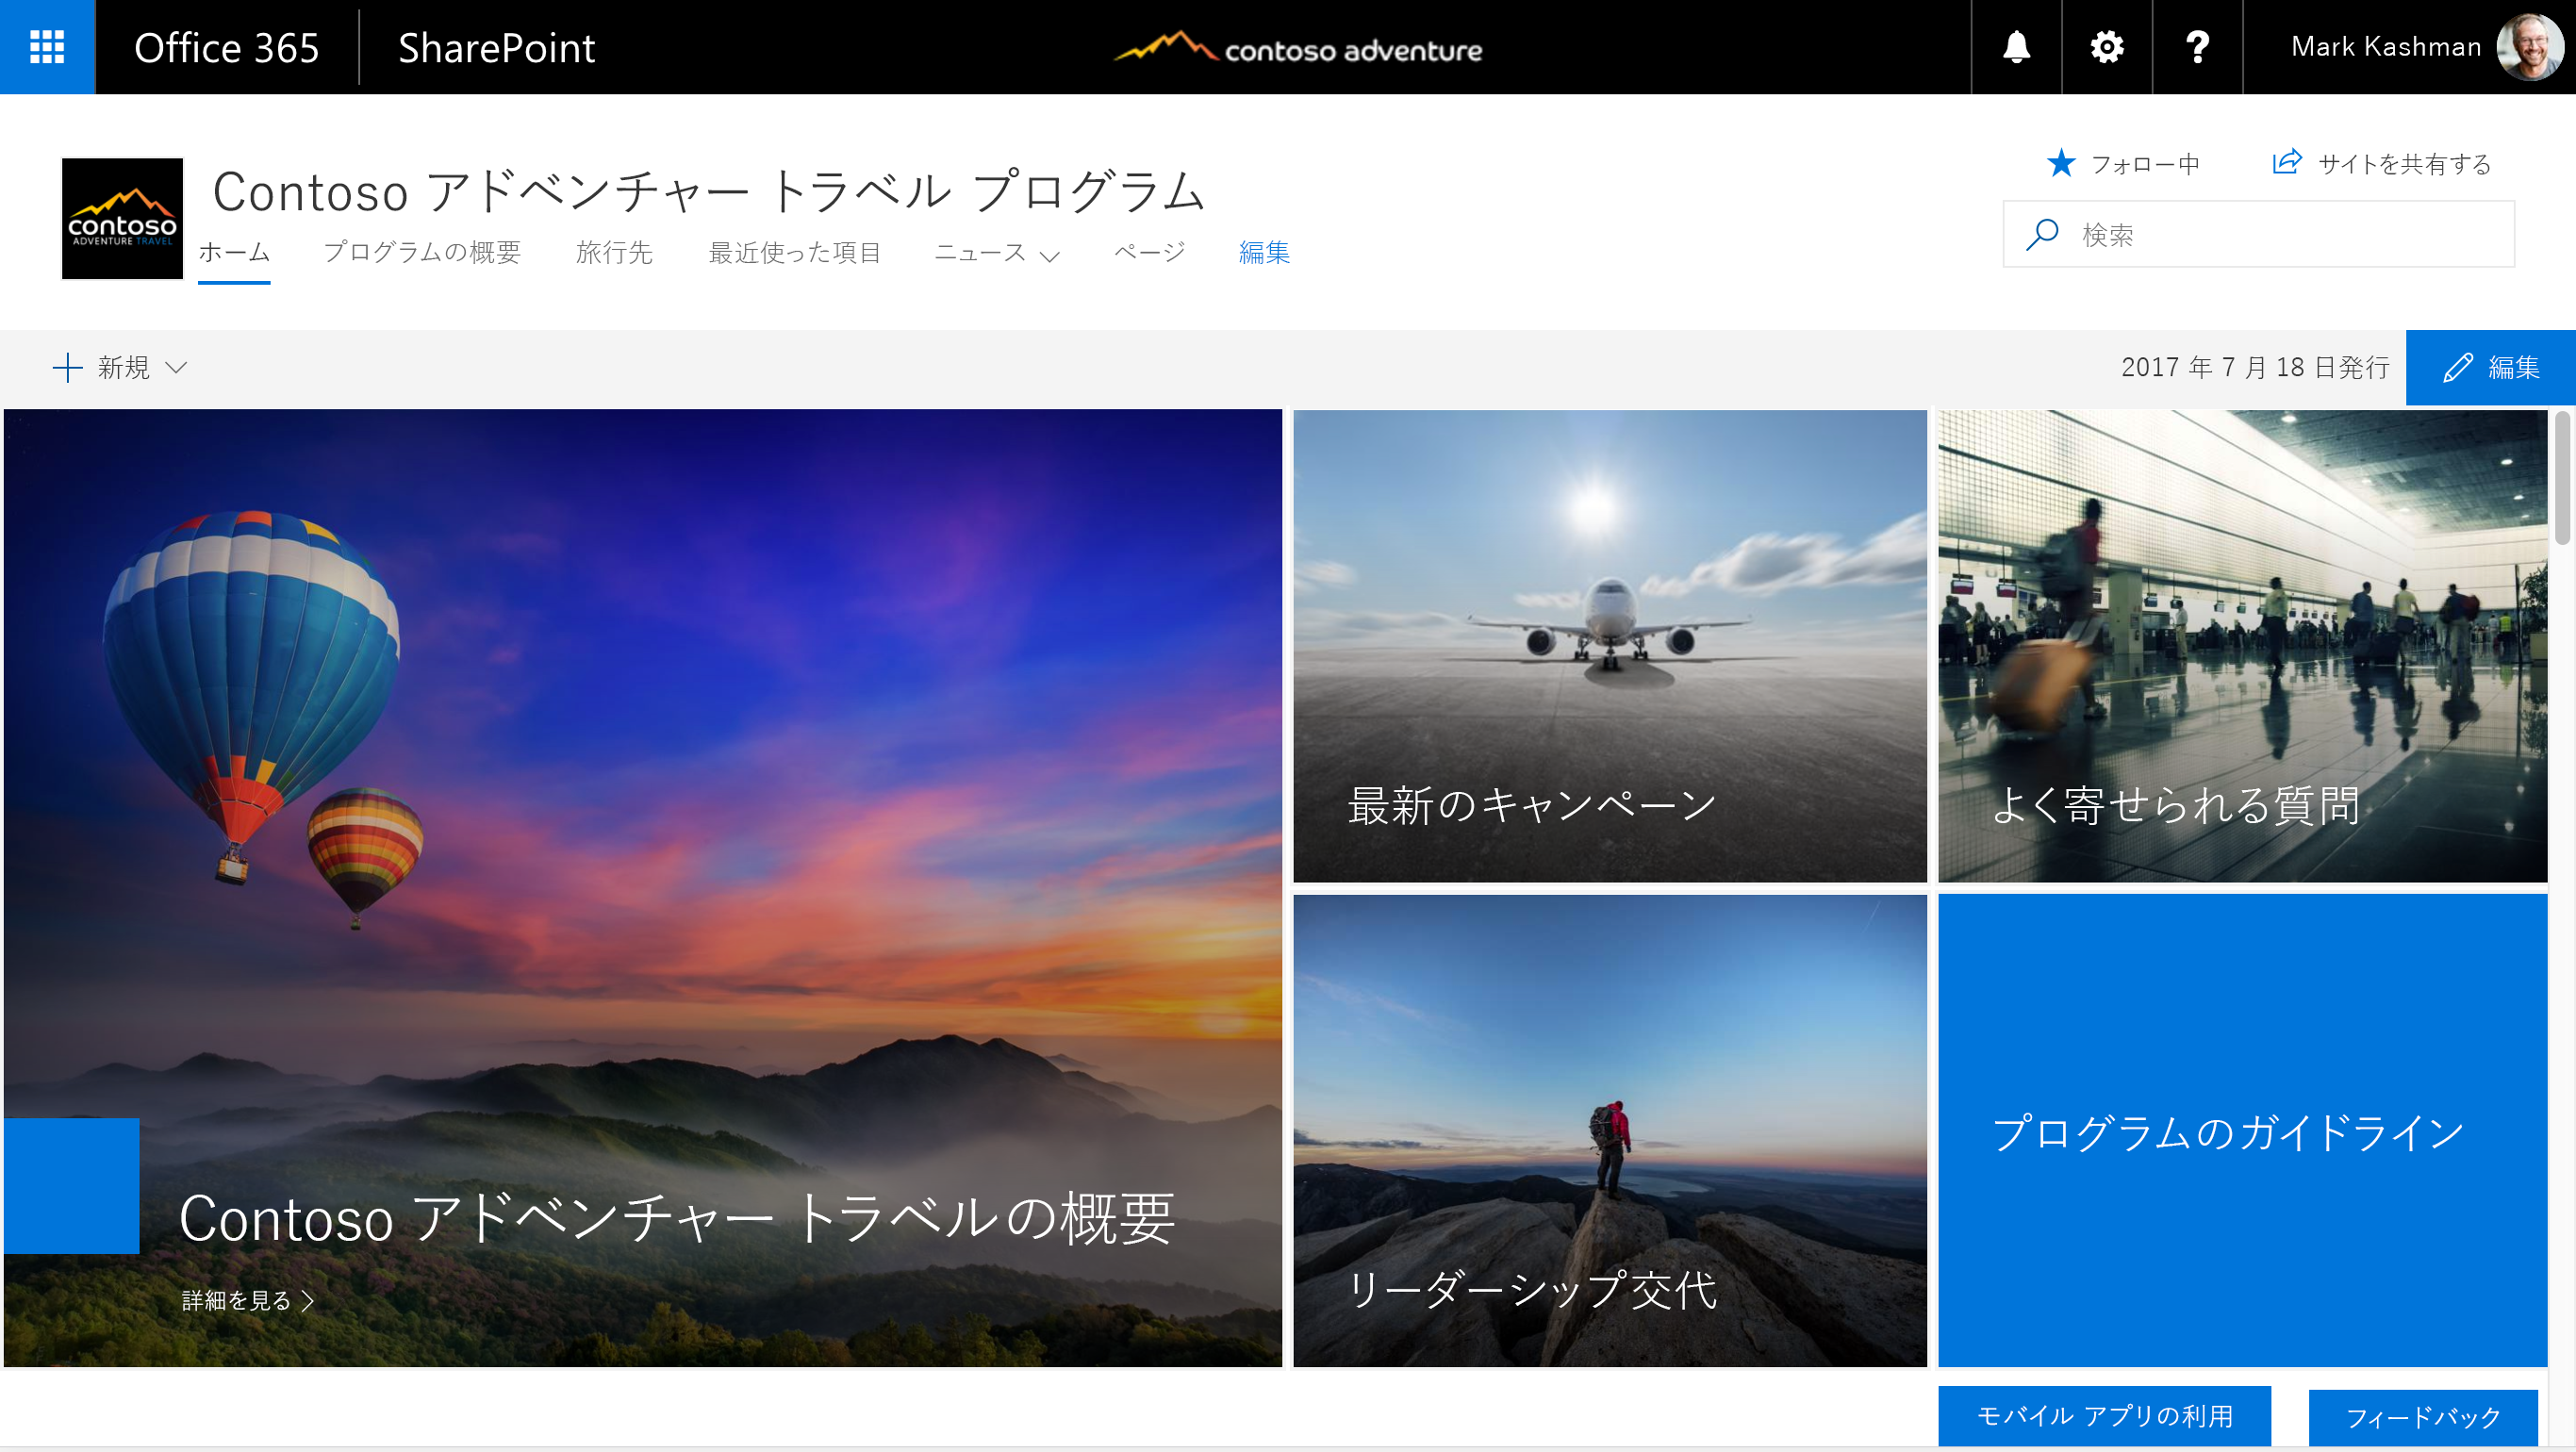This screenshot has width=2576, height=1452.
Task: Click the 詳細を見る link
Action: pyautogui.click(x=246, y=1302)
